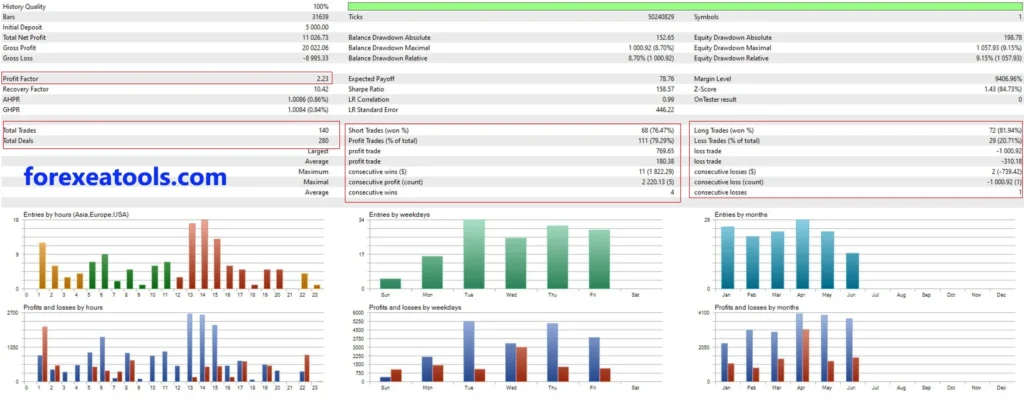This screenshot has height=402, width=1024.
Task: Click the LR Standard Error value 446.22
Action: (665, 110)
